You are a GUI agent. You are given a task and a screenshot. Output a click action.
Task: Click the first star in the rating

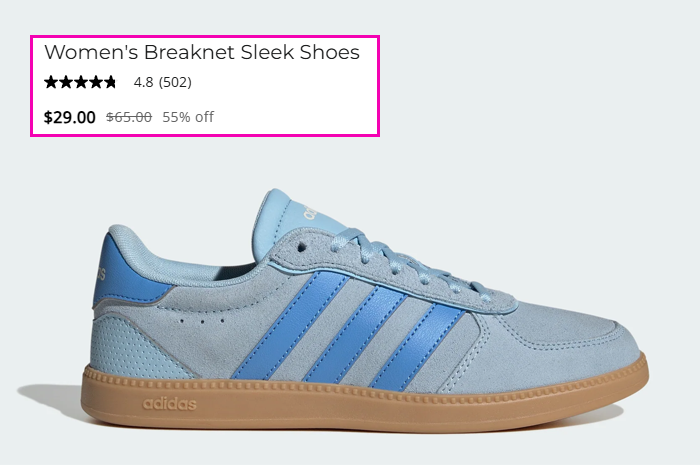[x=51, y=82]
